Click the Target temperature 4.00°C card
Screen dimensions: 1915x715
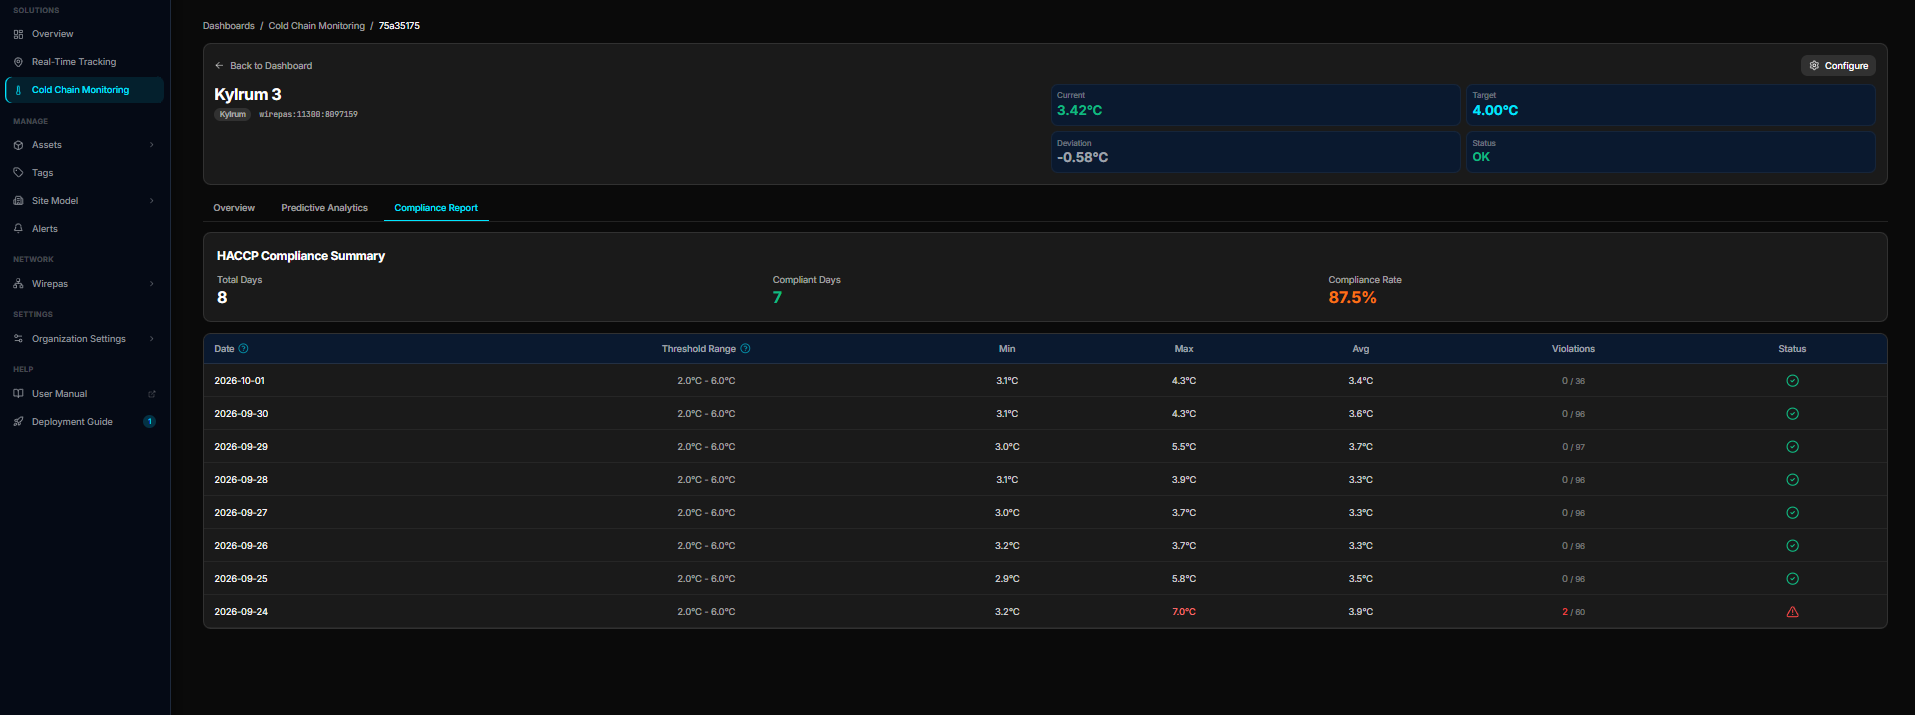[1670, 105]
